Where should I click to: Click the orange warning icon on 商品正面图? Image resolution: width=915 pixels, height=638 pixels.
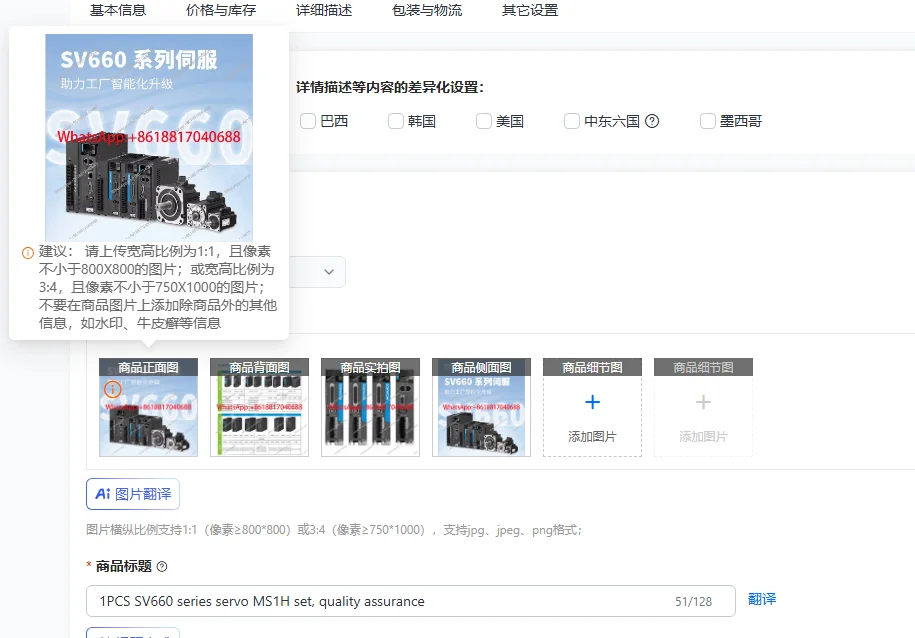point(113,389)
